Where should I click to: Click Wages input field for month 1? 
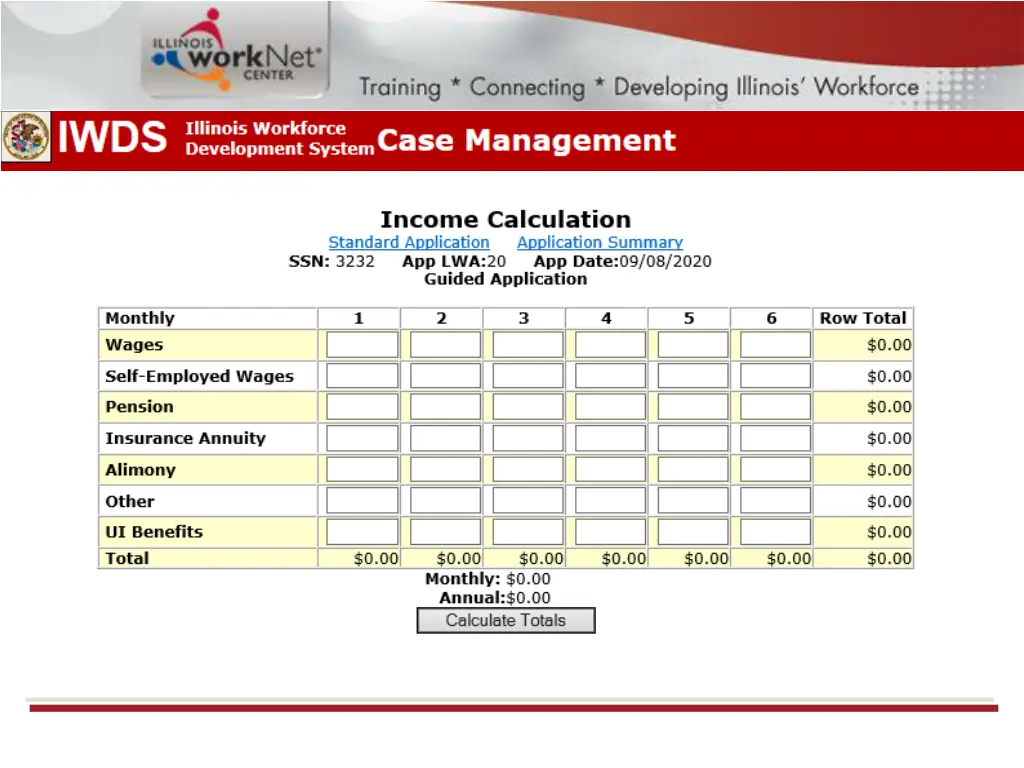362,345
